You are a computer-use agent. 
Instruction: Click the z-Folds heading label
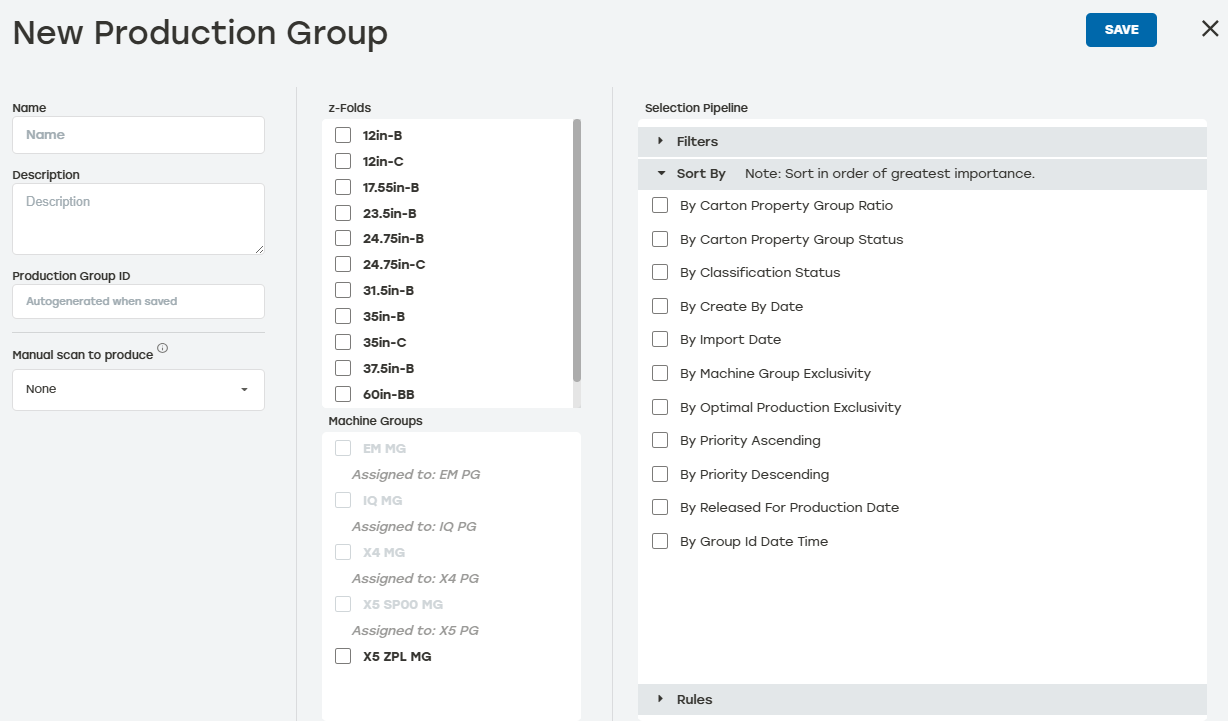click(350, 108)
